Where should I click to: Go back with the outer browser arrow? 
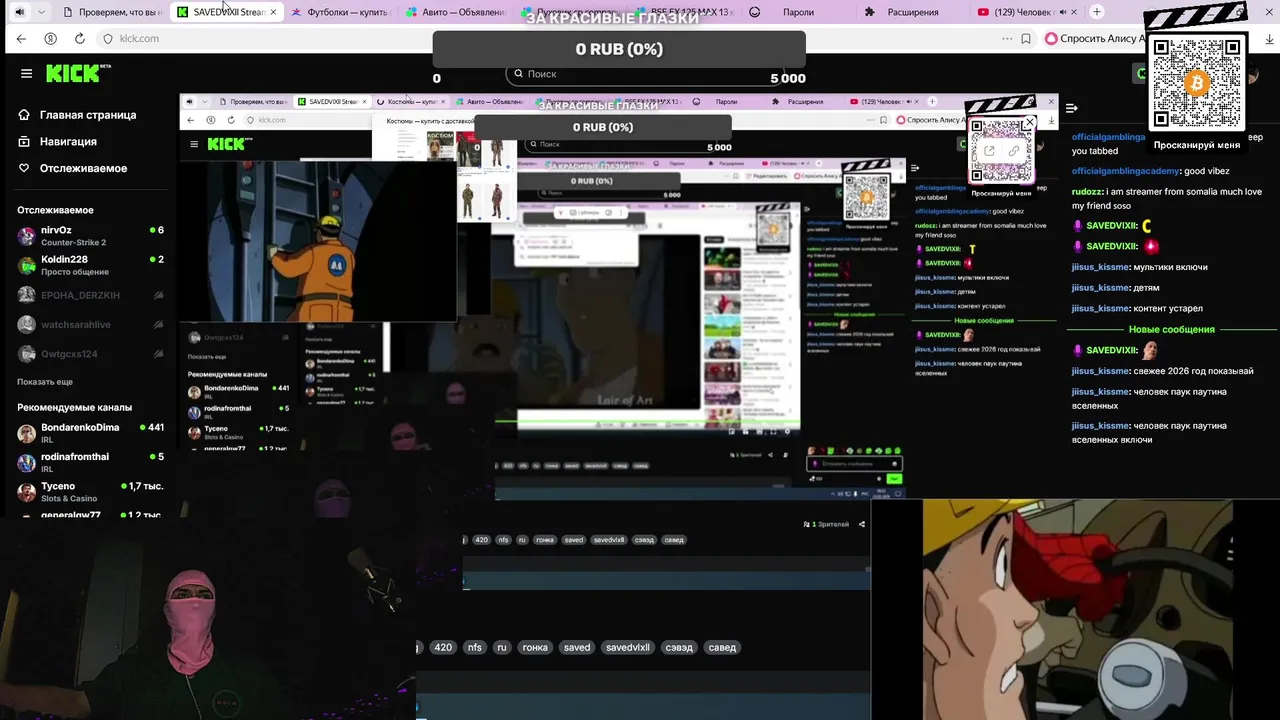coord(21,38)
